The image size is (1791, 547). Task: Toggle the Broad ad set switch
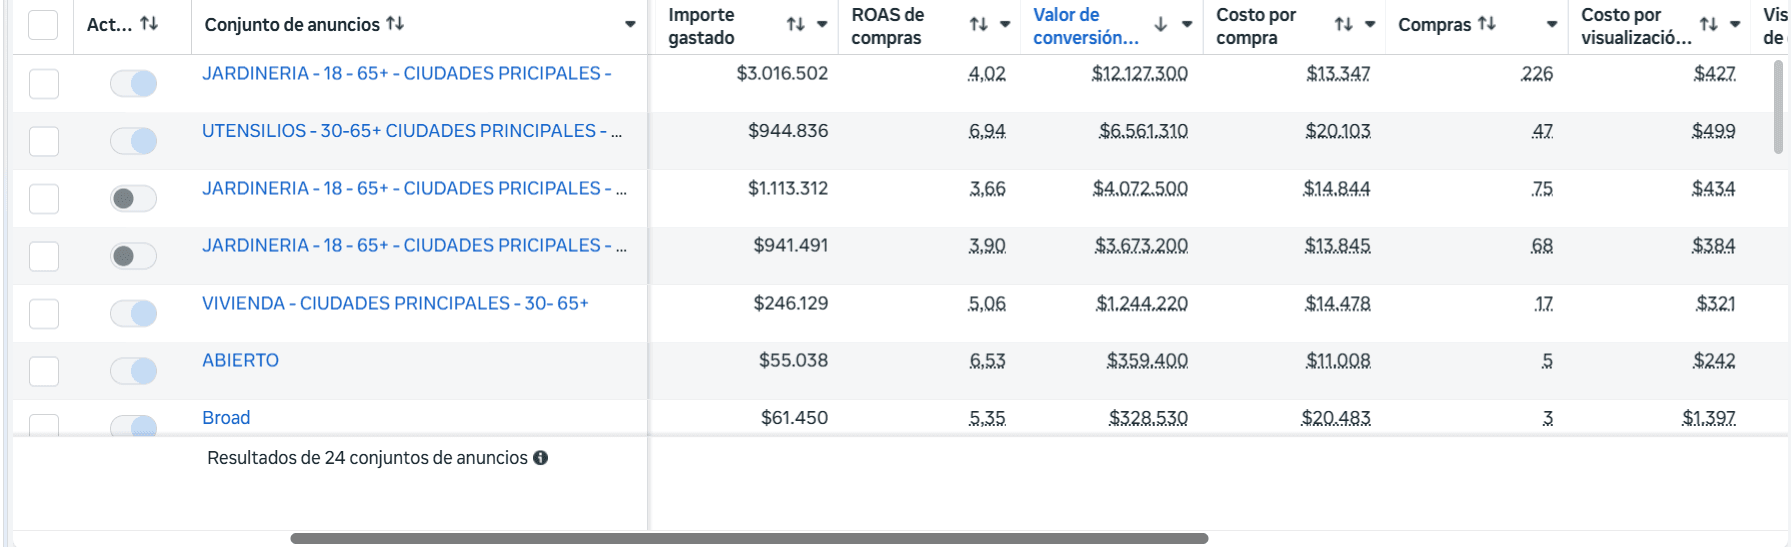point(134,426)
